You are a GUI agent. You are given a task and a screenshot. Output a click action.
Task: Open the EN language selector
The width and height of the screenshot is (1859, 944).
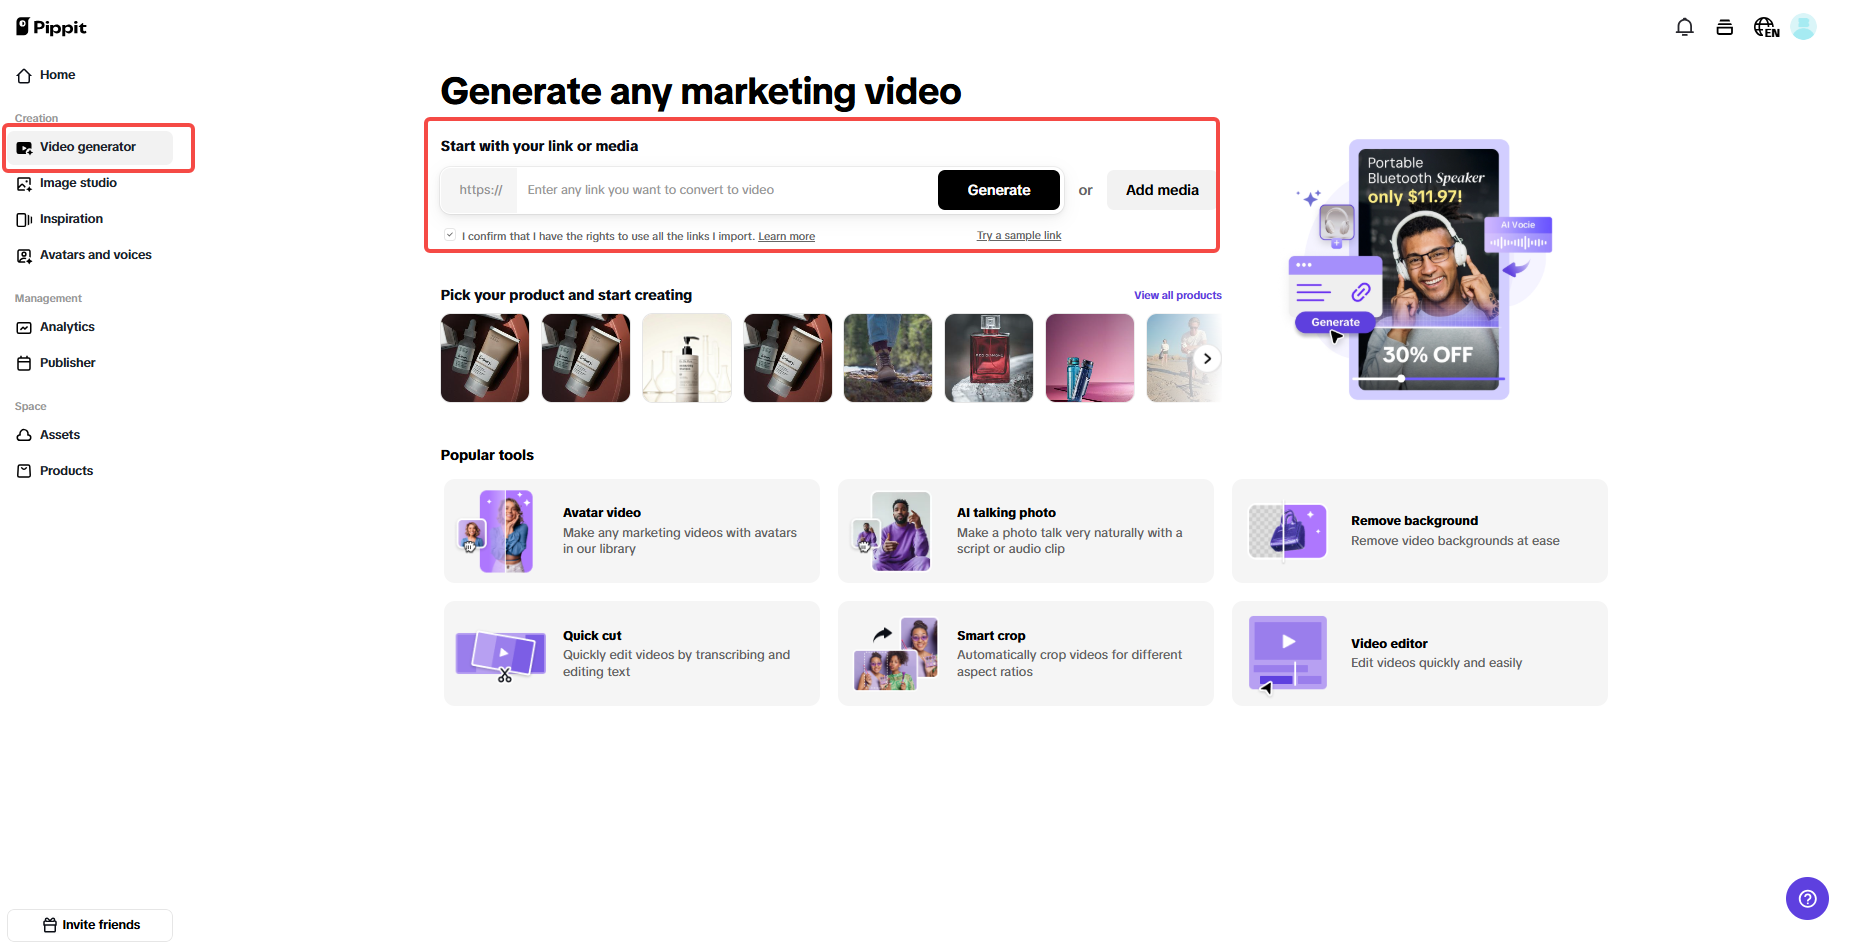point(1765,27)
